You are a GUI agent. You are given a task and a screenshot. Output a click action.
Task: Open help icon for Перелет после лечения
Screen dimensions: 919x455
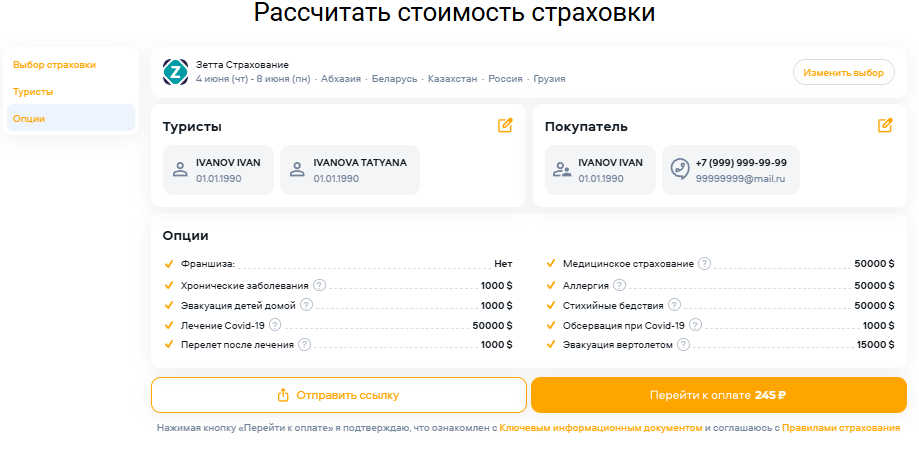[304, 345]
